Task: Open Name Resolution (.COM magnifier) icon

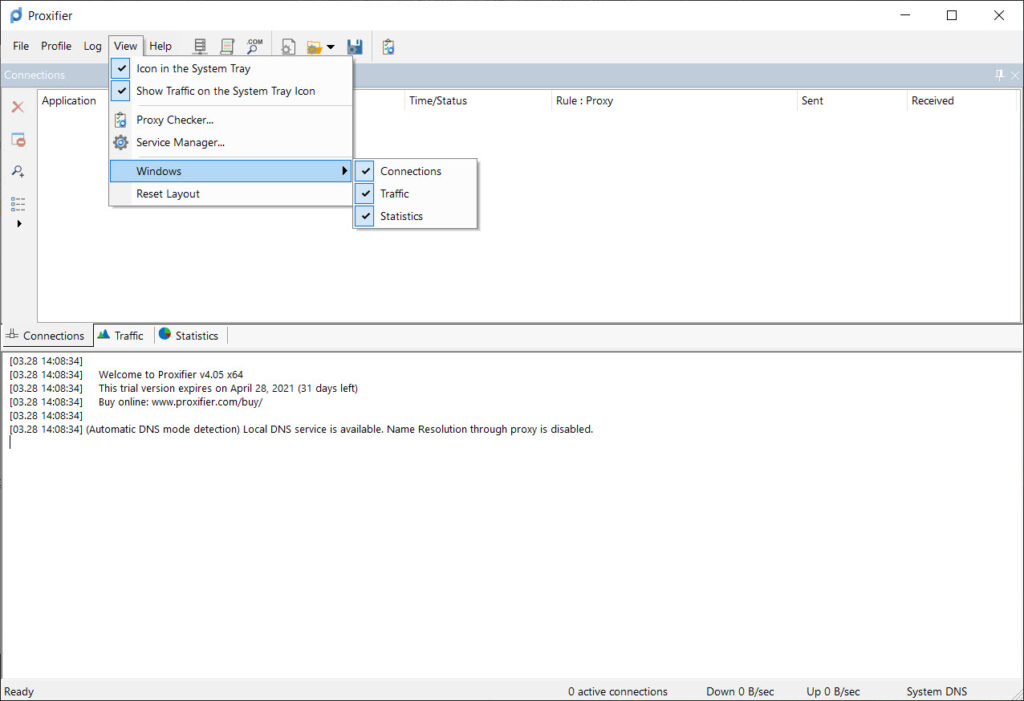Action: 254,46
